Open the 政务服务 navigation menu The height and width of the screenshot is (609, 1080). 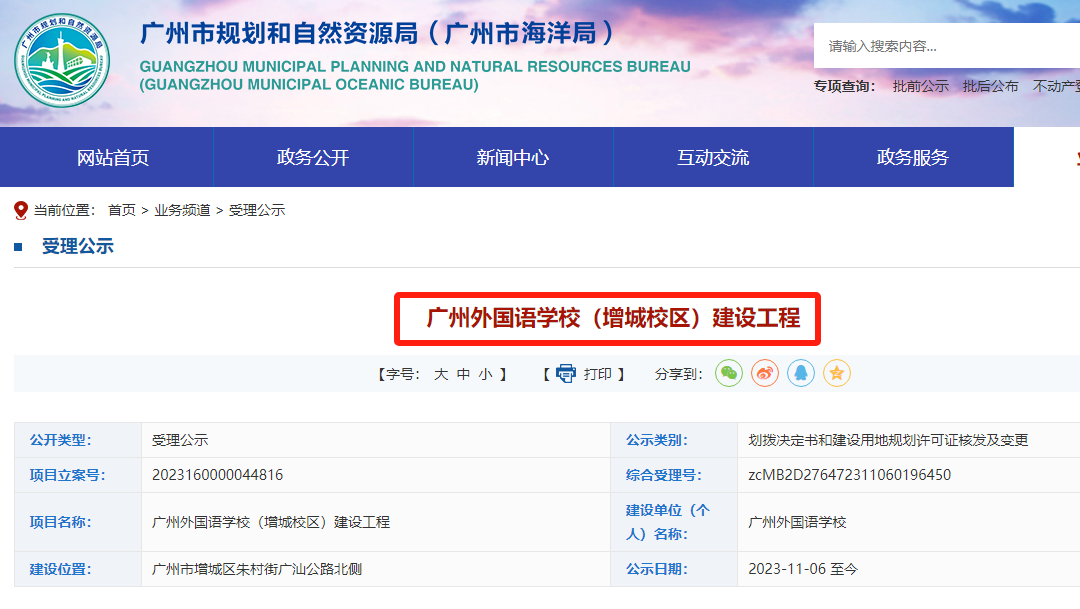click(x=913, y=157)
